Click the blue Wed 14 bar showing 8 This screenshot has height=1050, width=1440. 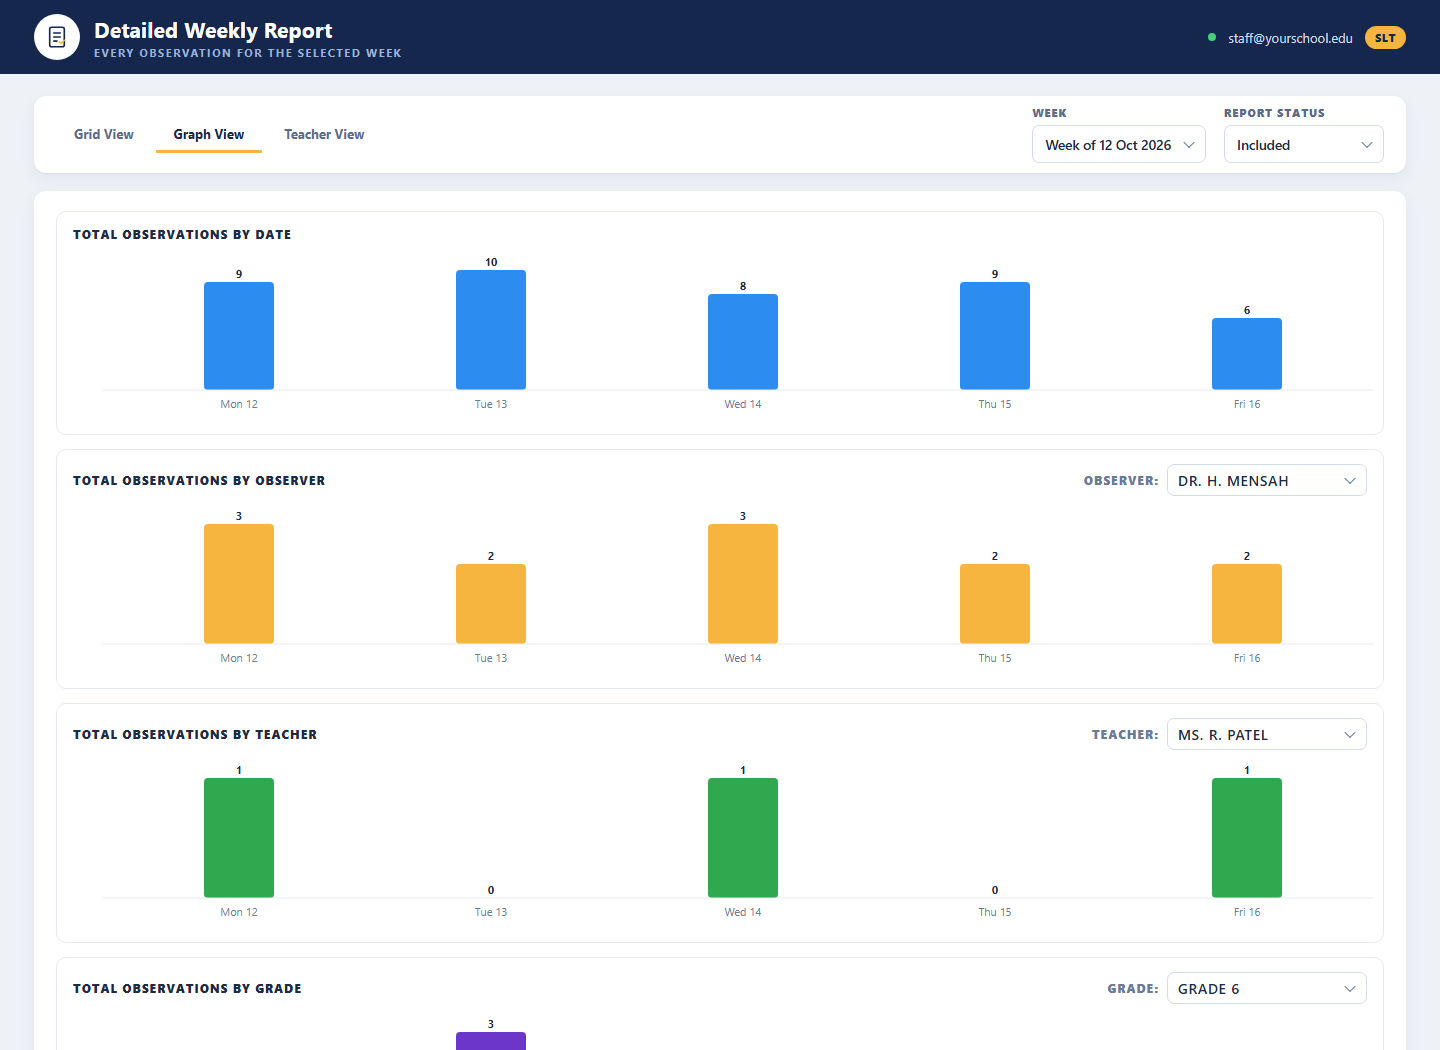(743, 342)
